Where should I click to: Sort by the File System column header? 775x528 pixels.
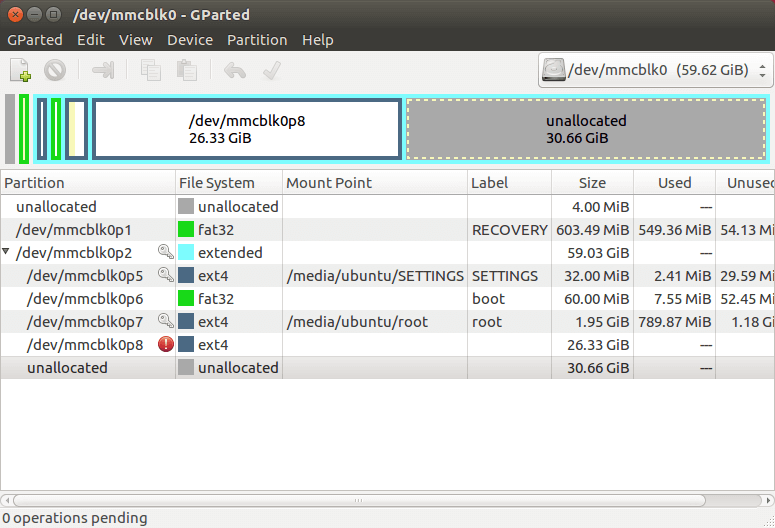(227, 183)
